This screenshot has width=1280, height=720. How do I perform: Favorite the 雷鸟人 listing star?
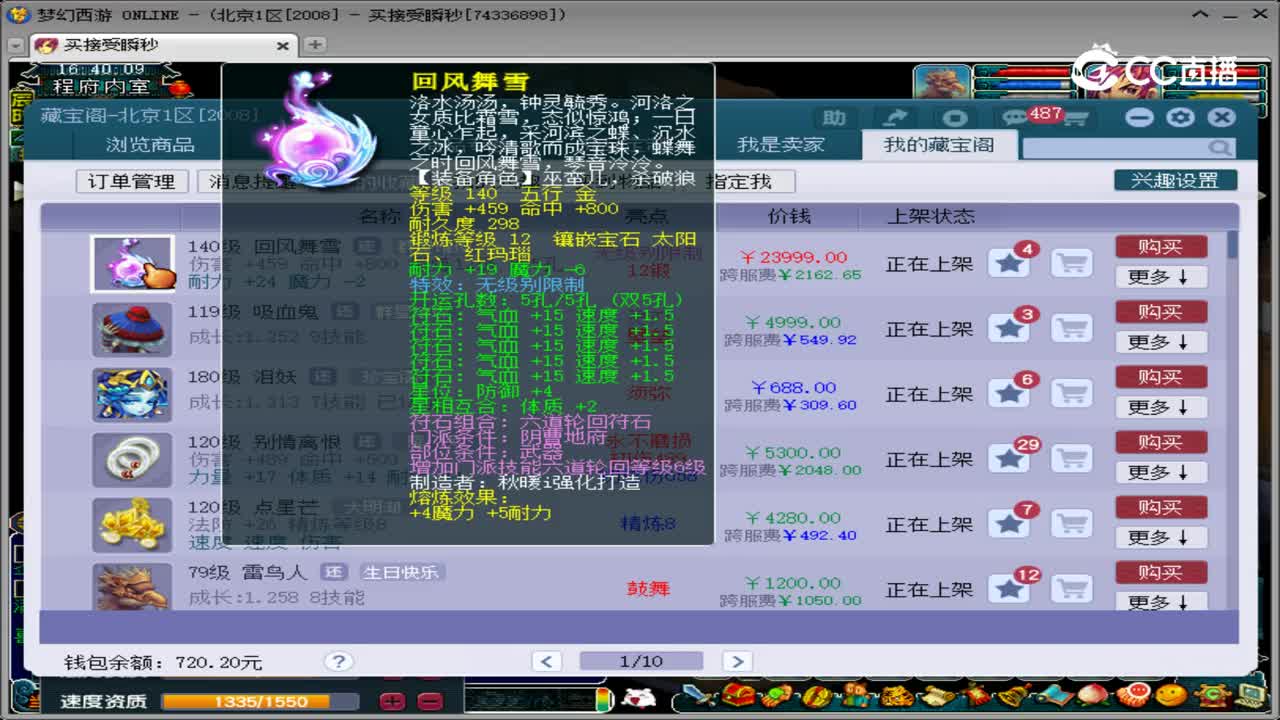coord(1009,588)
